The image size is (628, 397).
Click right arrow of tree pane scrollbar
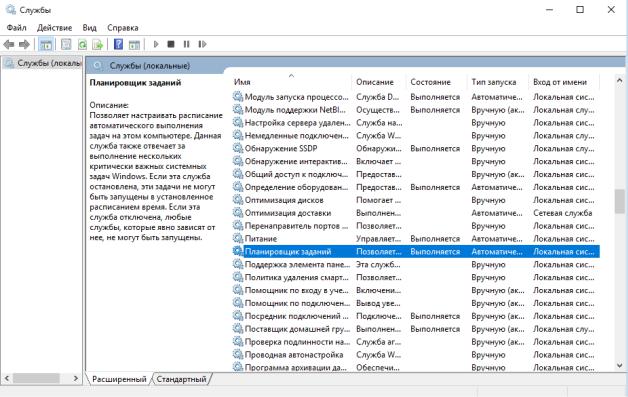76,378
